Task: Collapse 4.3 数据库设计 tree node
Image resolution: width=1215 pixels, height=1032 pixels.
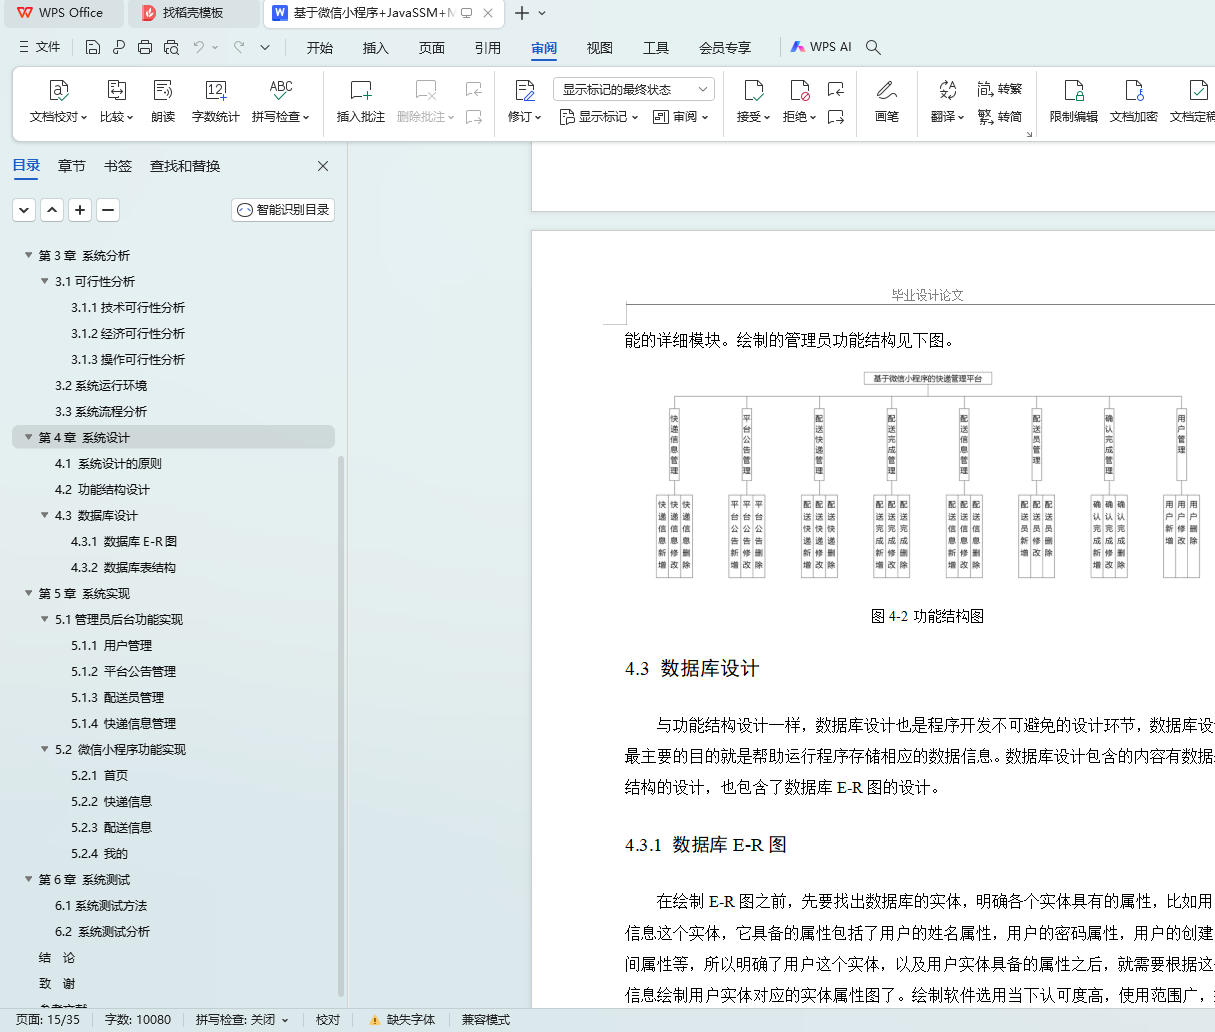Action: click(45, 515)
